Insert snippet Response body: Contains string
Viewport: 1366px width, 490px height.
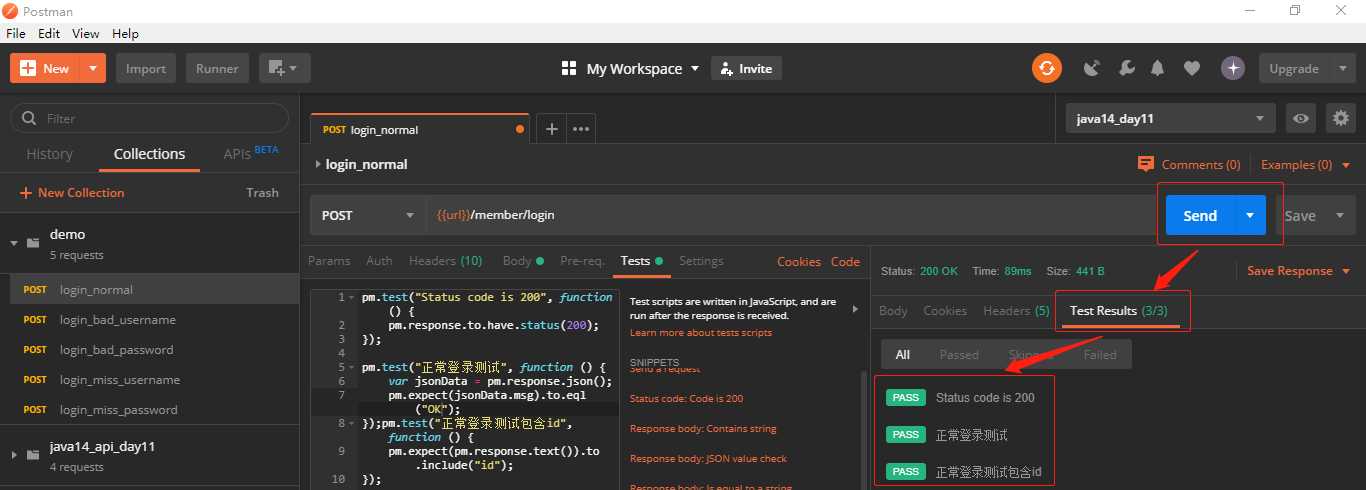pyautogui.click(x=702, y=428)
